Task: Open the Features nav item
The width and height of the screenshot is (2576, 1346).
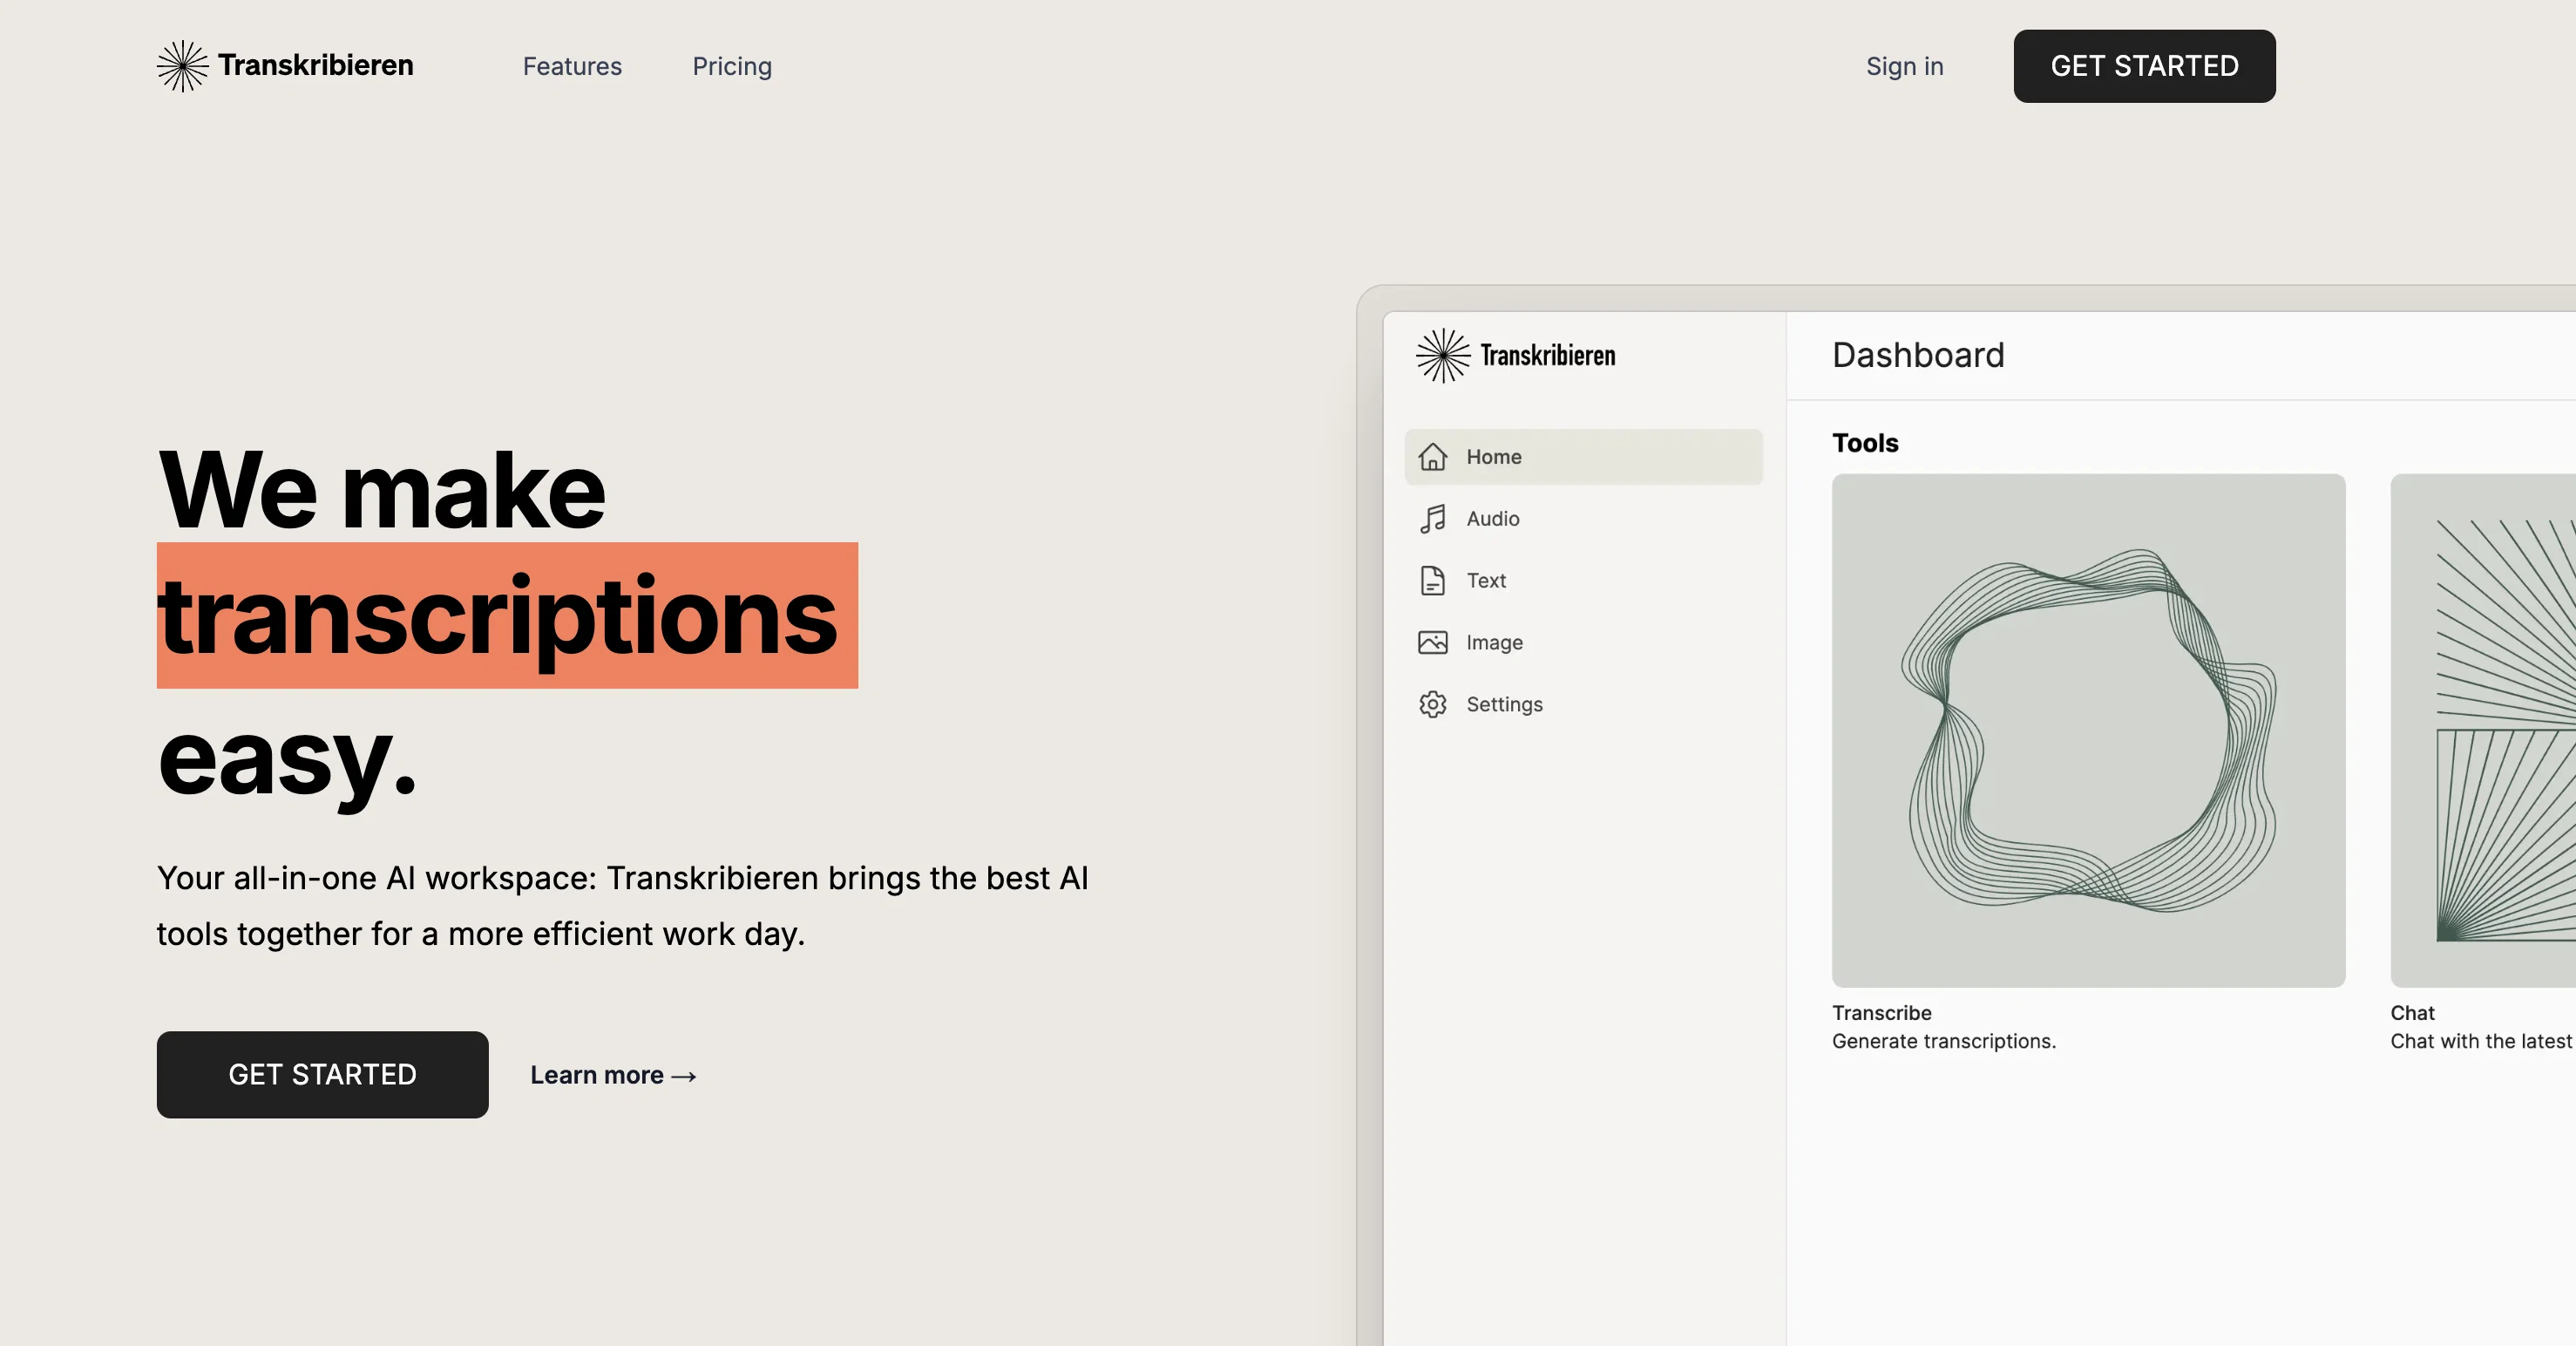Action: [572, 67]
